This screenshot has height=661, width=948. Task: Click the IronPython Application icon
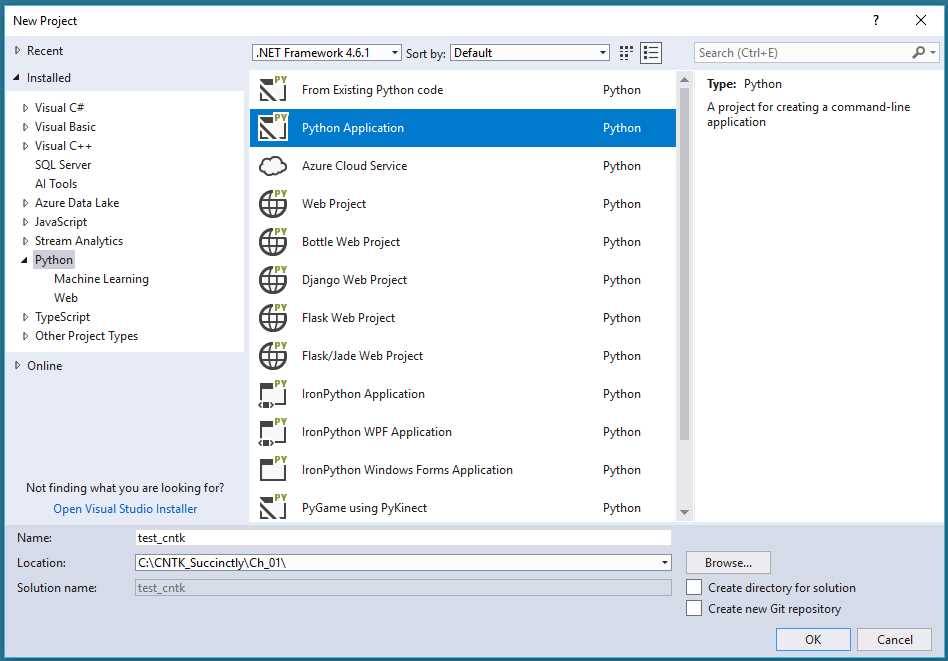pyautogui.click(x=274, y=394)
